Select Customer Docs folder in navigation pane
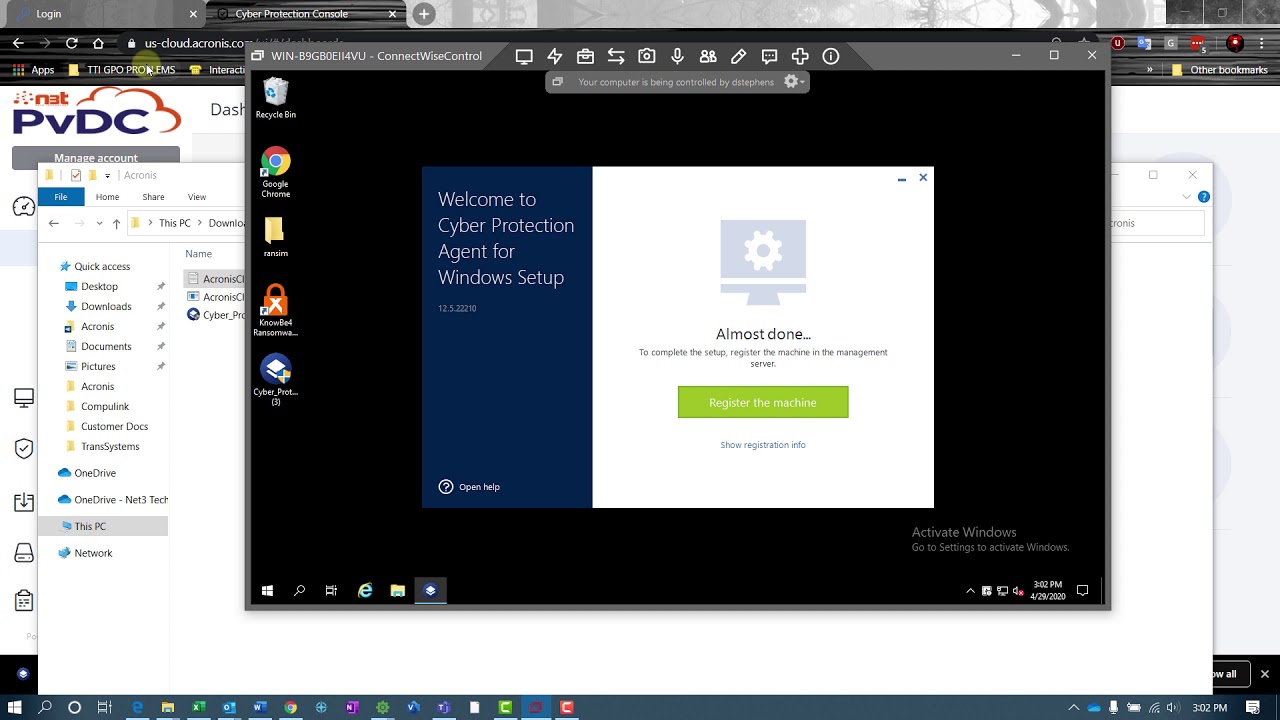 point(114,426)
